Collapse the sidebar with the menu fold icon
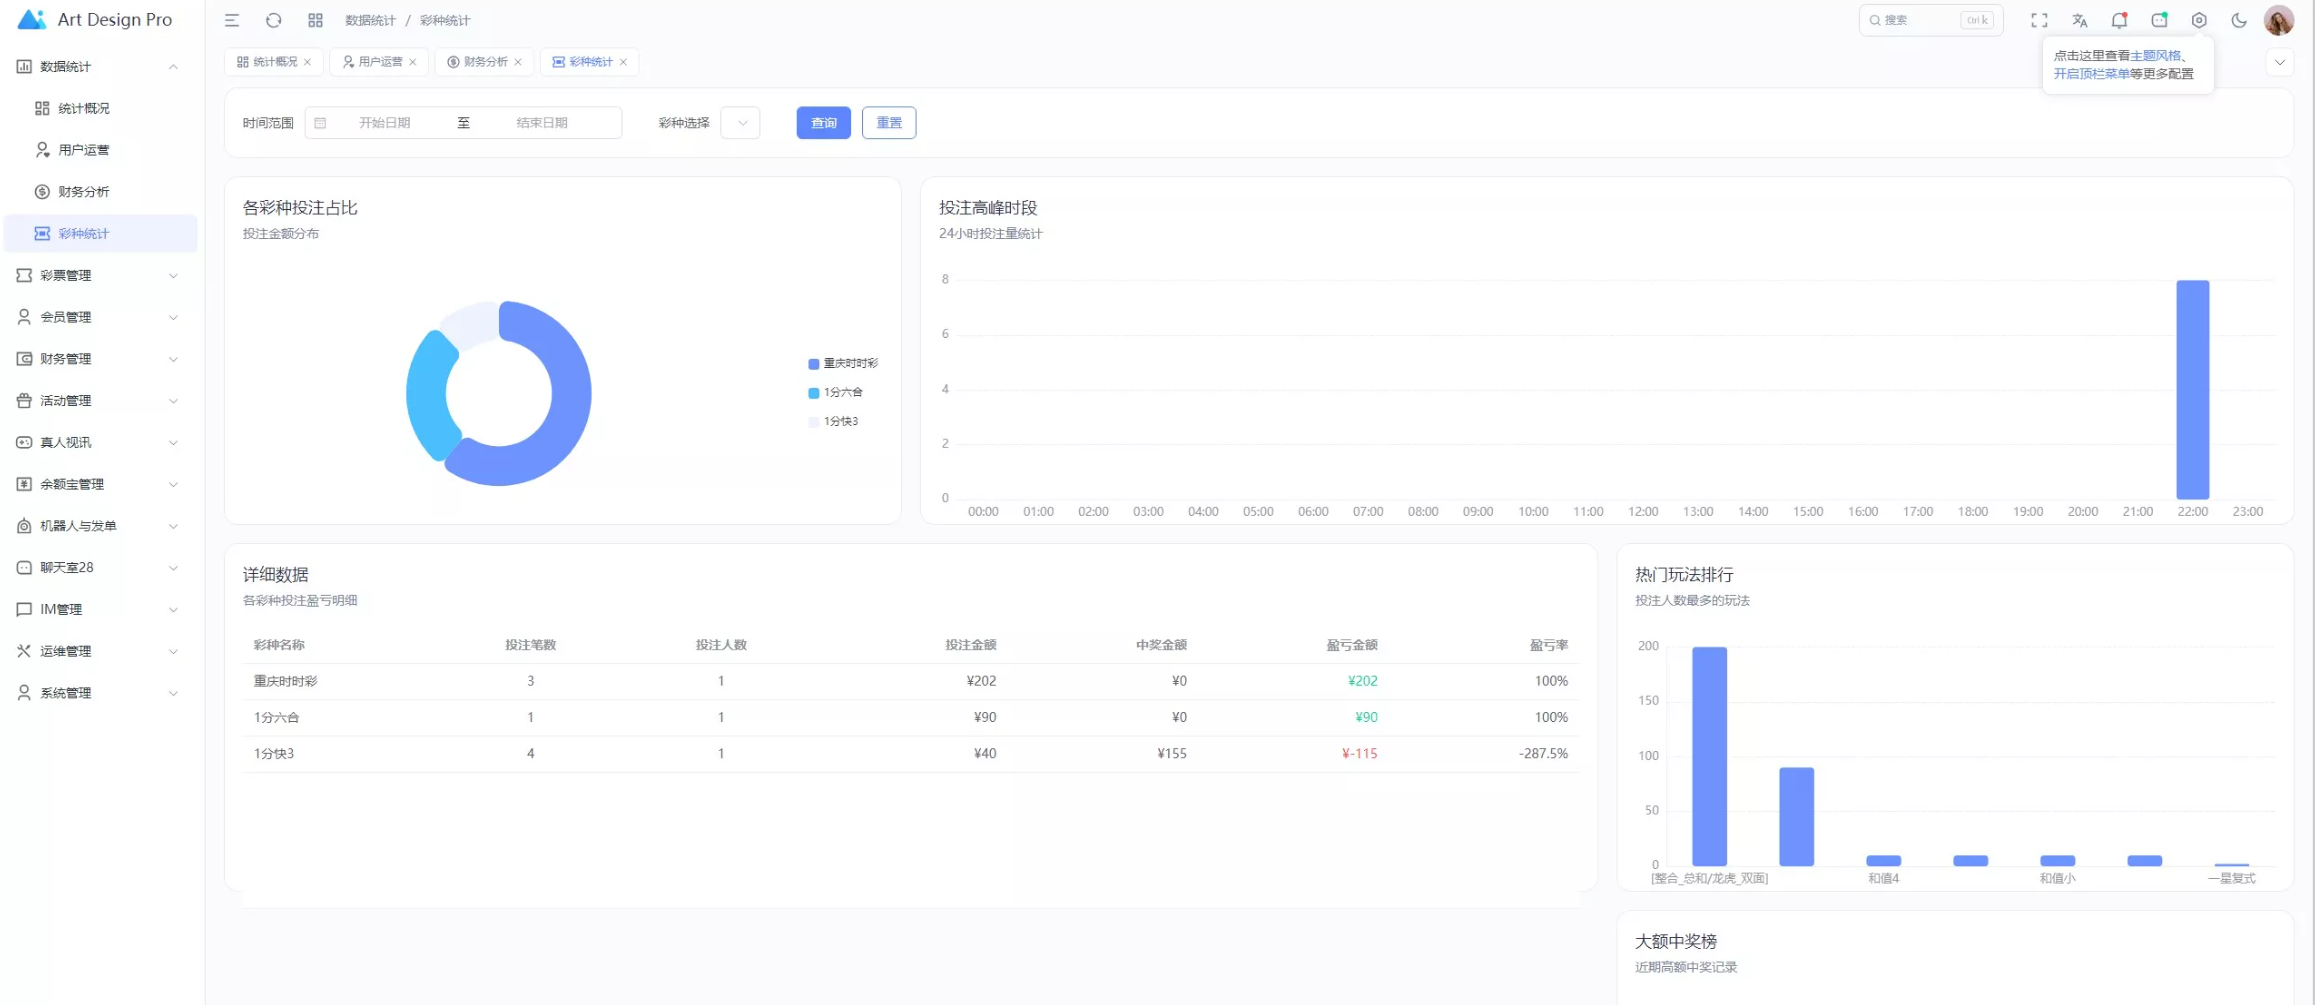The image size is (2315, 1005). click(232, 20)
